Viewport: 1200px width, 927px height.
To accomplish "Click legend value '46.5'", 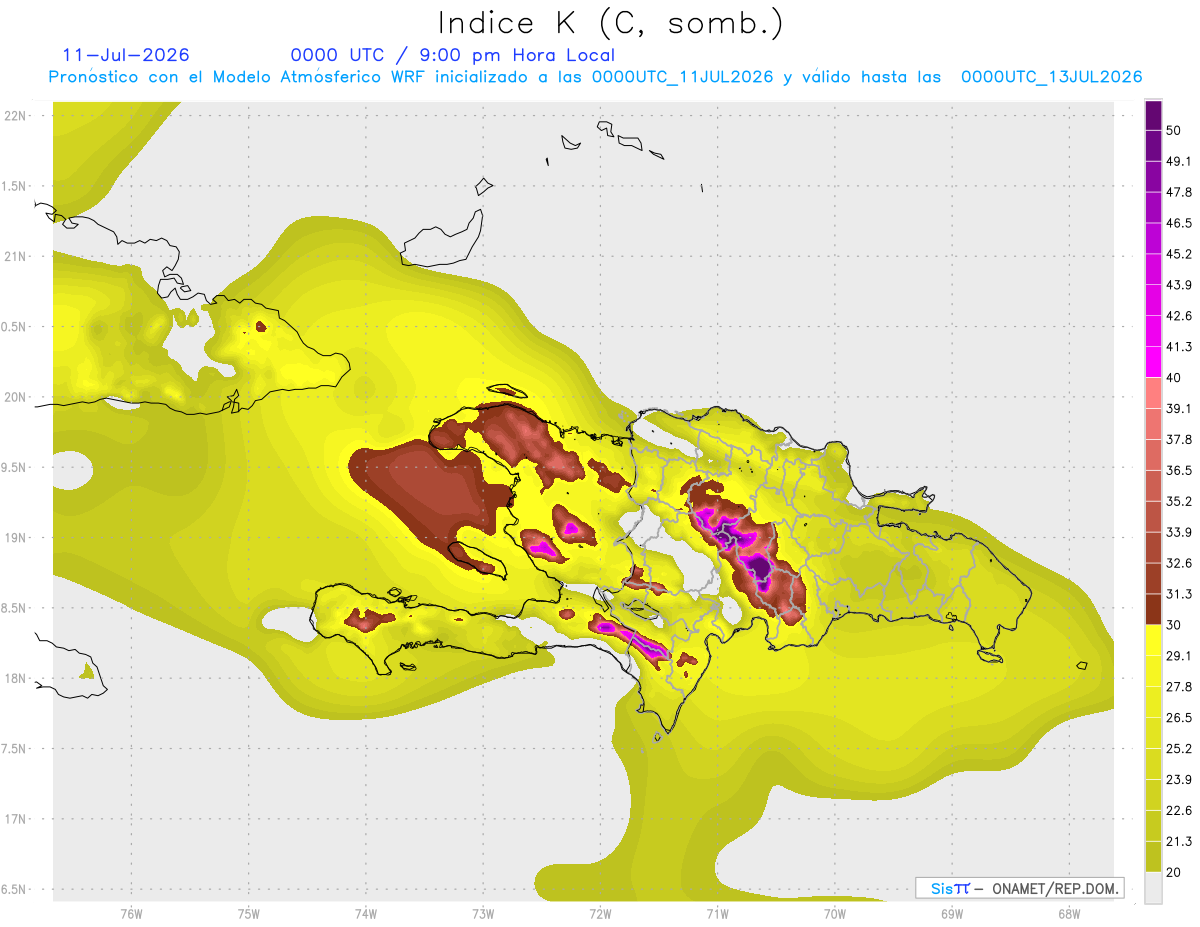I will pos(1179,223).
